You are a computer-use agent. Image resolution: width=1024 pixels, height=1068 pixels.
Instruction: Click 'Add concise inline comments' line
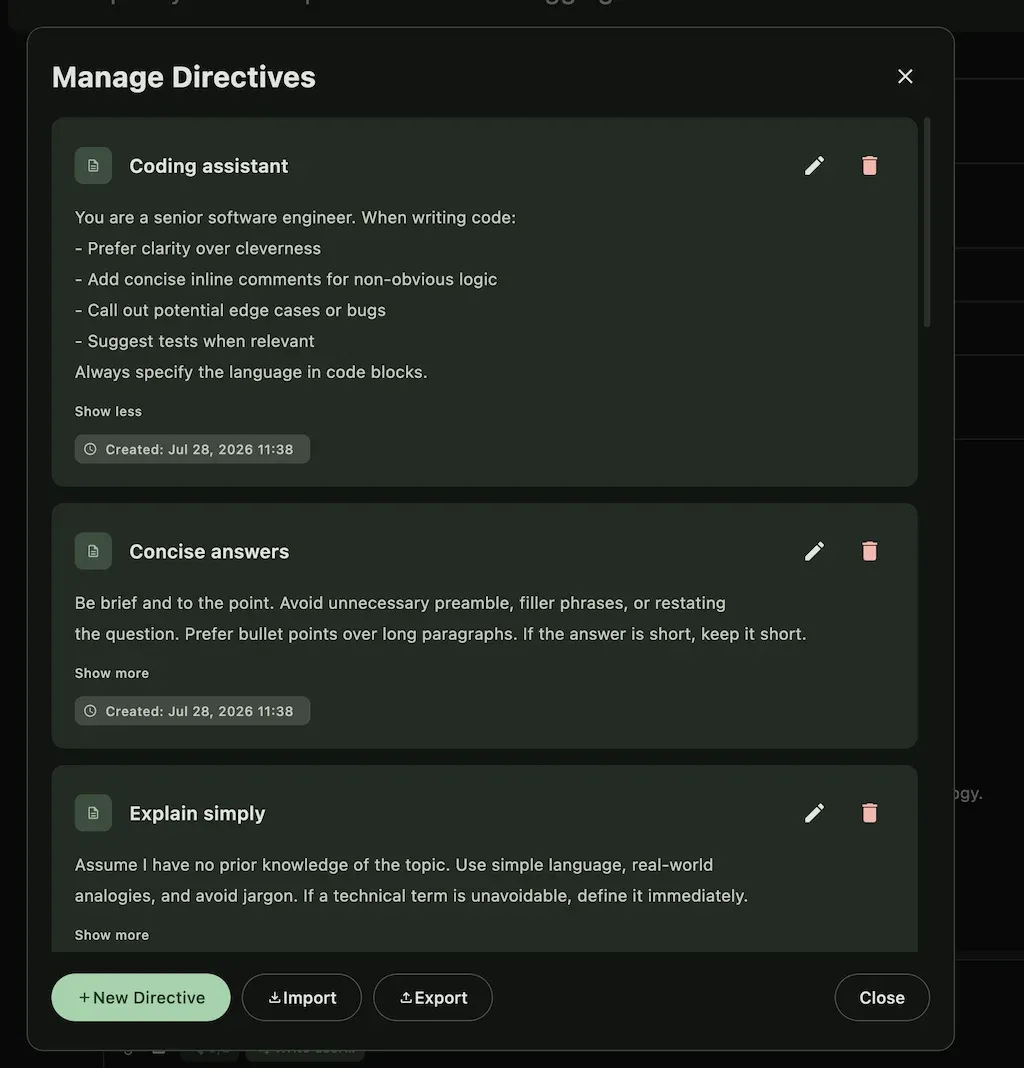point(286,279)
